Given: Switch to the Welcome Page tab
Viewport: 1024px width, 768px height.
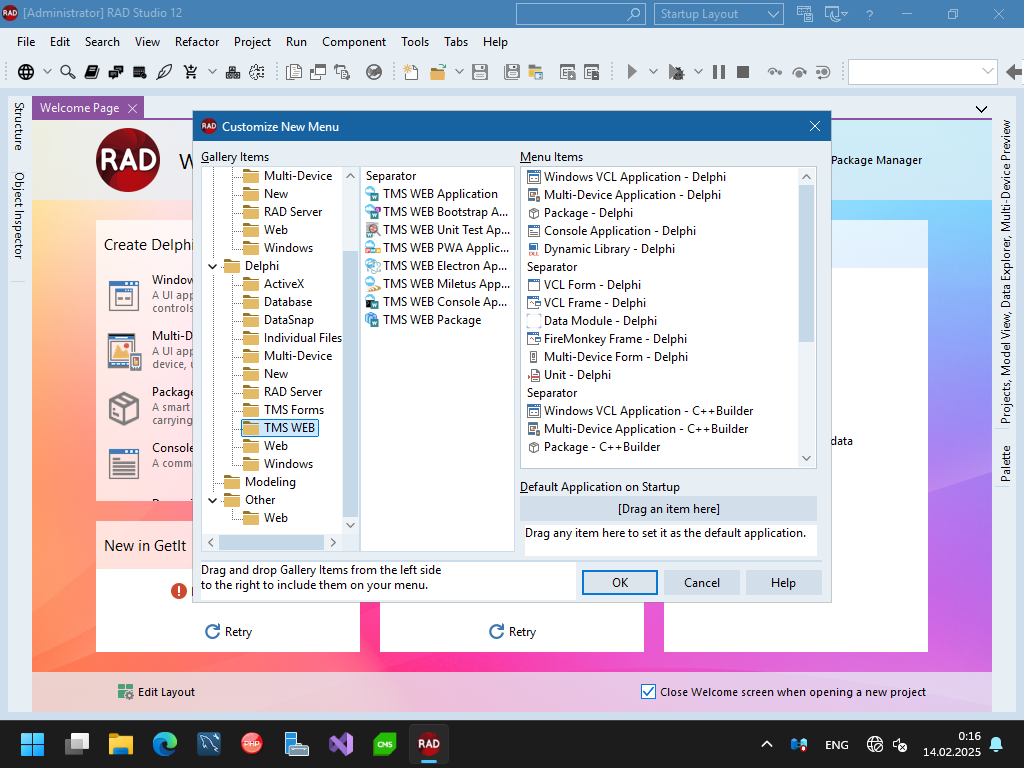Looking at the screenshot, I should (80, 108).
